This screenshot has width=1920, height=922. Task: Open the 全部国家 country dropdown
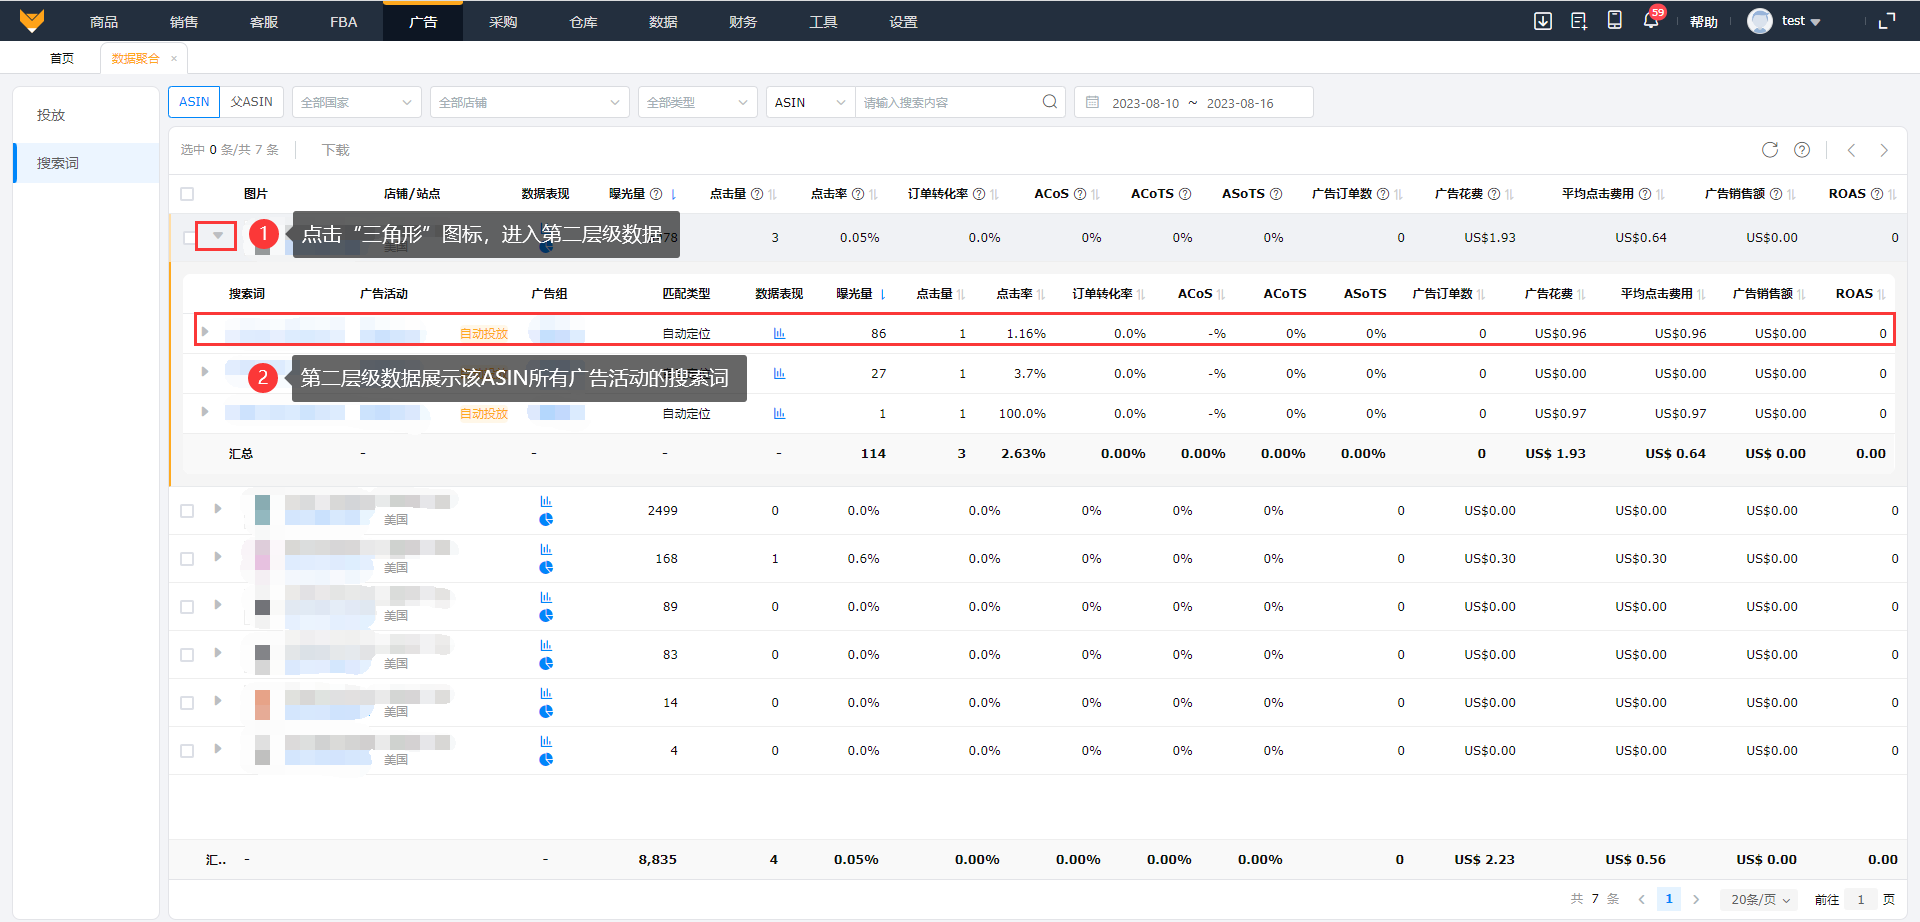356,102
